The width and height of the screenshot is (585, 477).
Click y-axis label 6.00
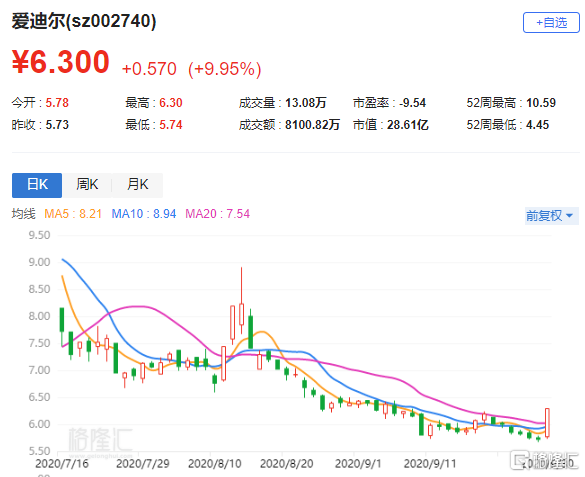pyautogui.click(x=39, y=424)
